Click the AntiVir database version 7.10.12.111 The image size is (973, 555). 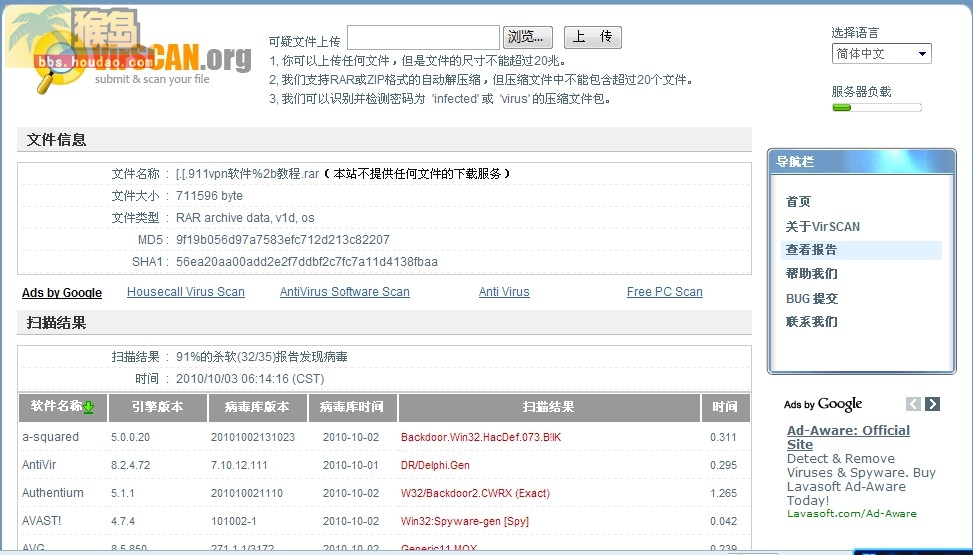(x=239, y=465)
